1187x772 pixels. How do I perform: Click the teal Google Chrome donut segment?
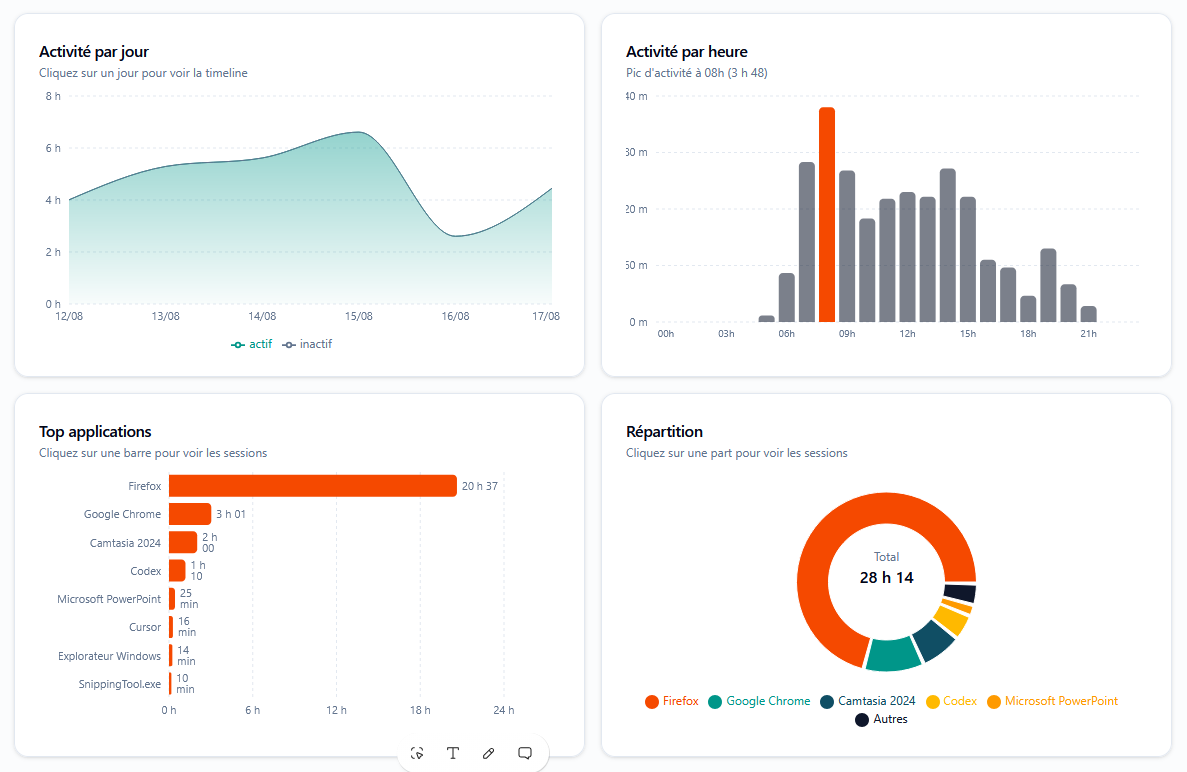(893, 654)
